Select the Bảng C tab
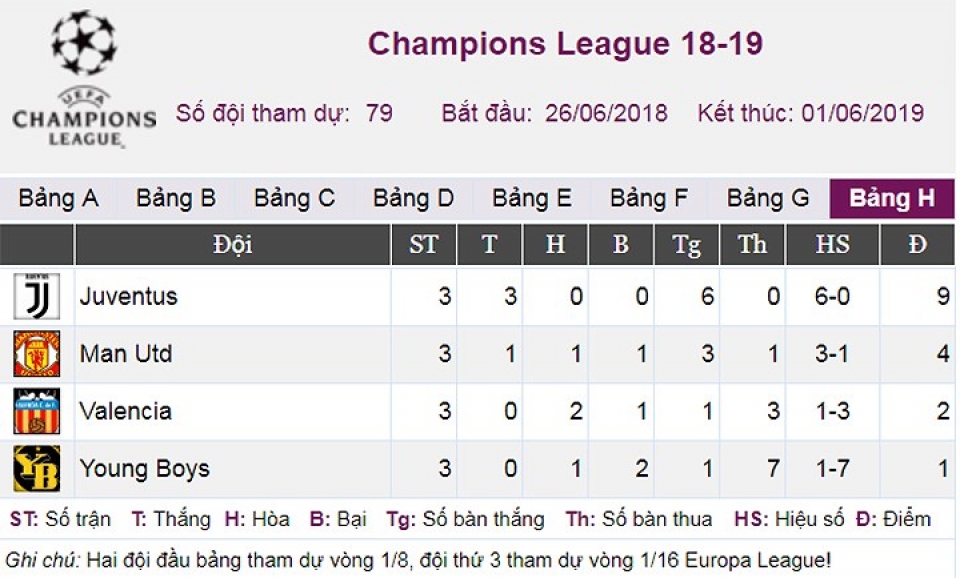960x578 pixels. point(294,199)
